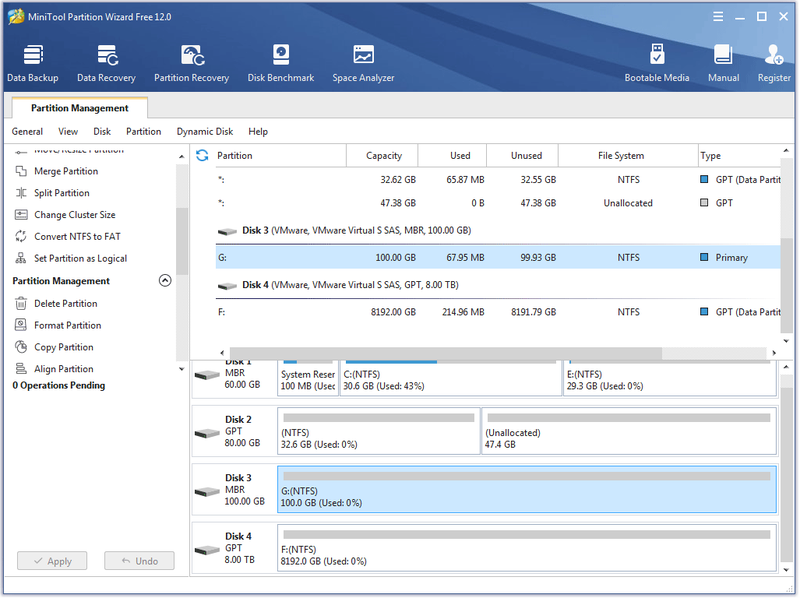Screen dimensions: 800x598
Task: Open the General menu
Action: click(27, 132)
